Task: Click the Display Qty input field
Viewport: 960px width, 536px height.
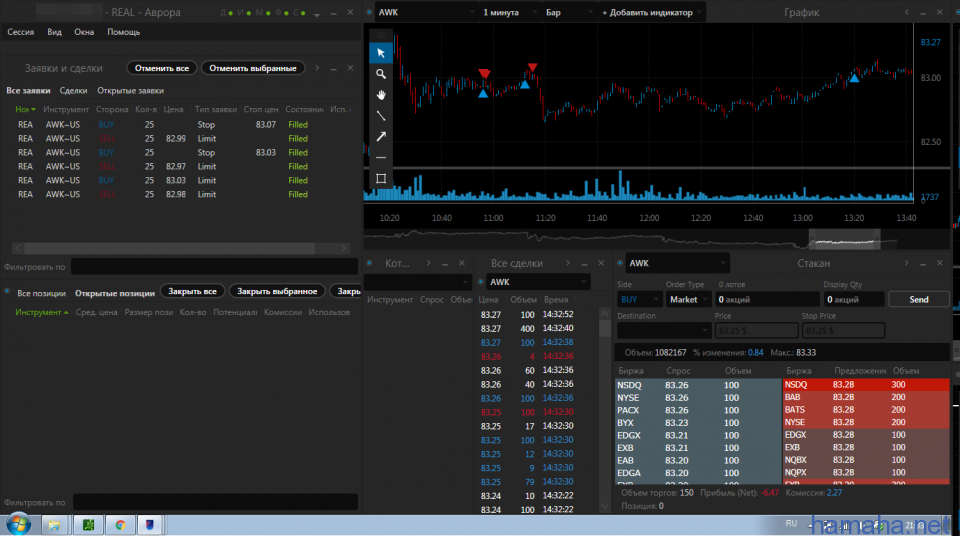Action: (x=853, y=300)
